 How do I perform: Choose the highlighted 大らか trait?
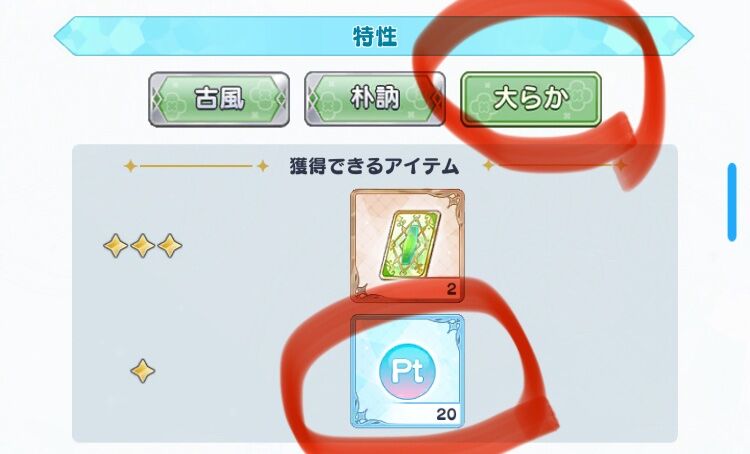pyautogui.click(x=530, y=99)
